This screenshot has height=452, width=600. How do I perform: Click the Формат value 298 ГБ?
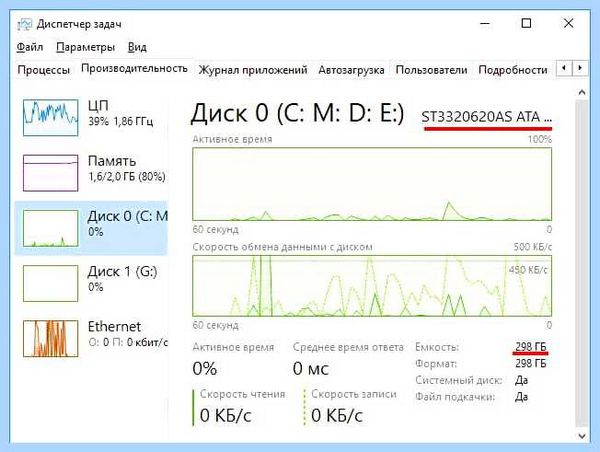tap(530, 363)
